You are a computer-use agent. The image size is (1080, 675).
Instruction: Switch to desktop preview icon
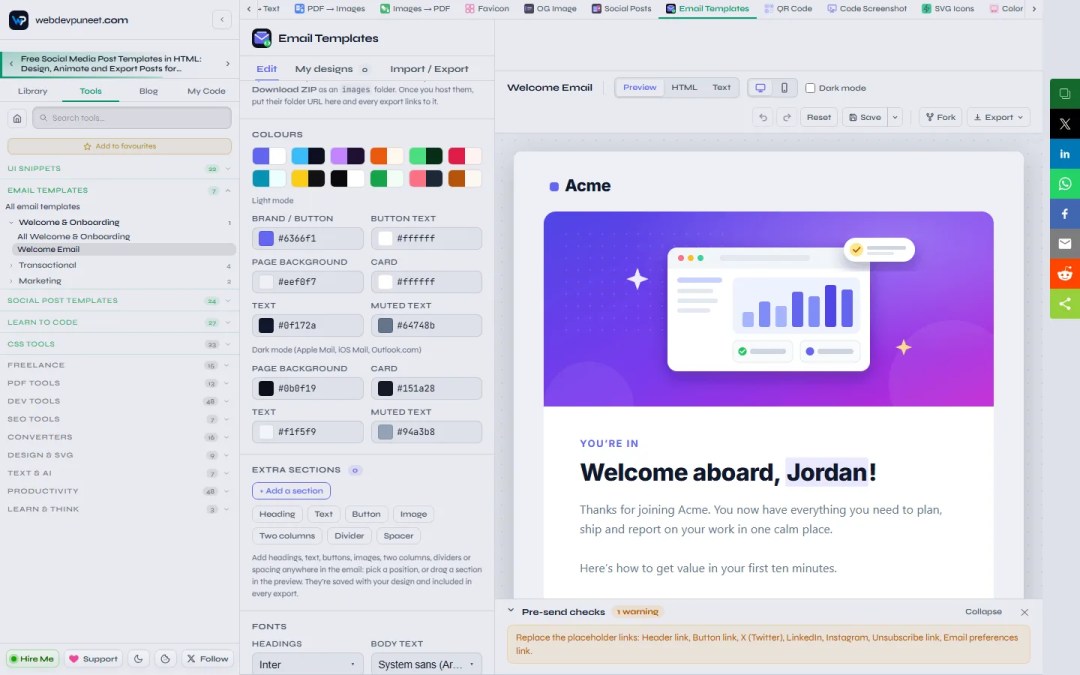(760, 87)
